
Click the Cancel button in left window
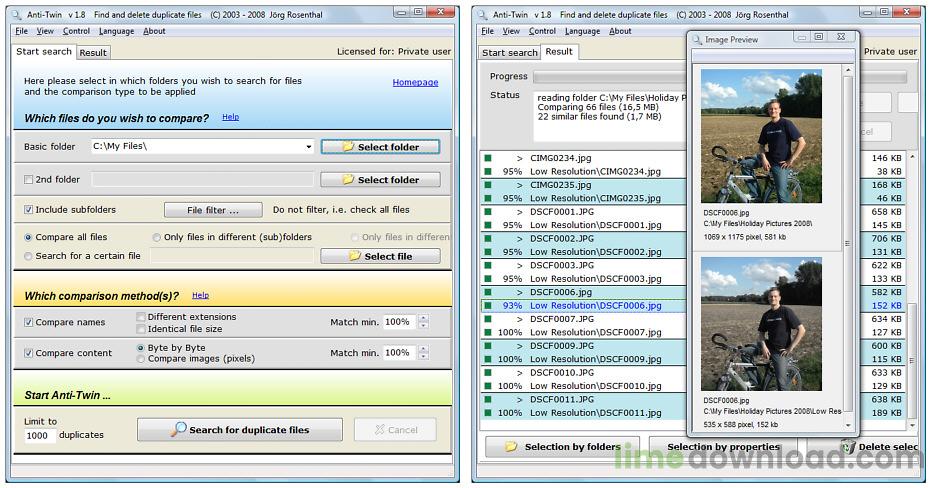point(395,430)
